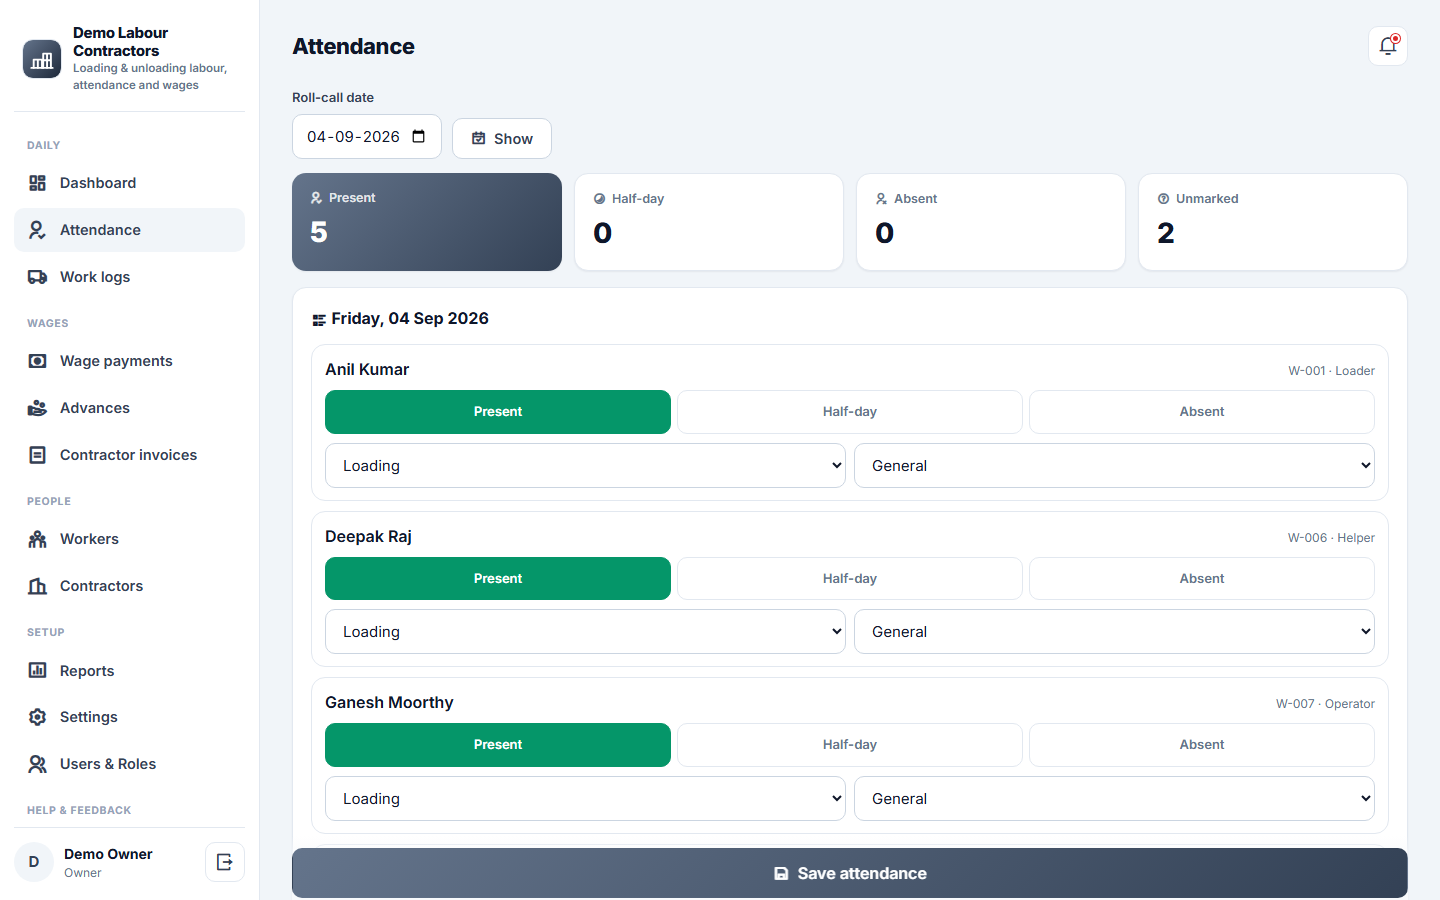Go to Dashboard in the sidebar
Screen dimensions: 1440x900
(x=129, y=183)
